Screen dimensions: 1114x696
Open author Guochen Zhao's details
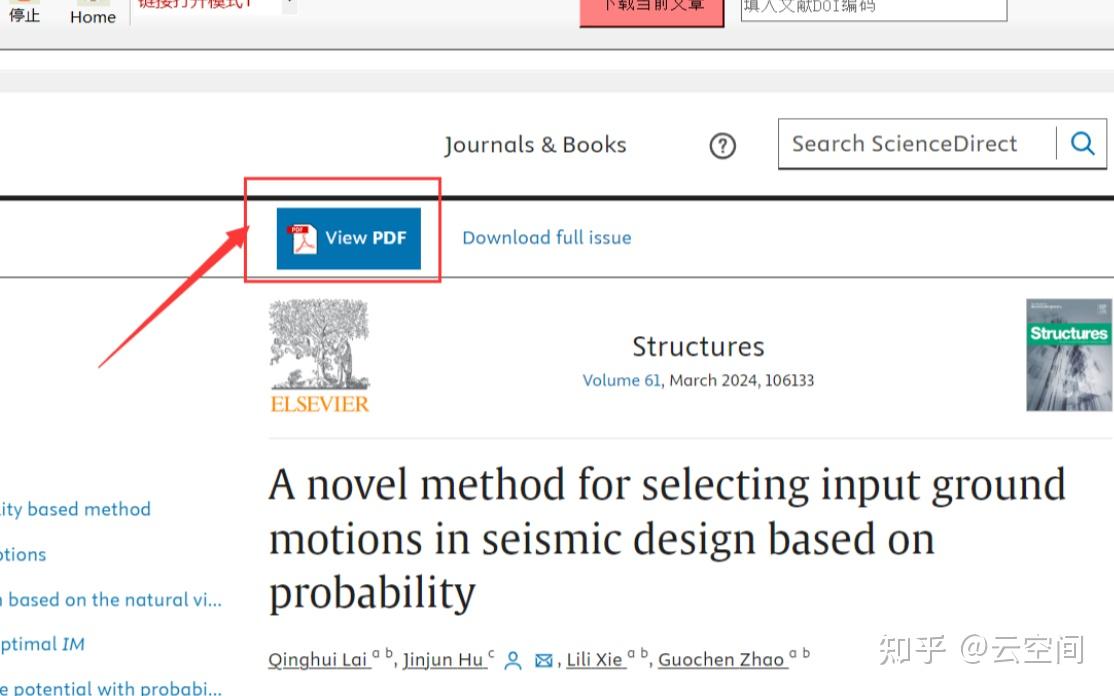721,659
